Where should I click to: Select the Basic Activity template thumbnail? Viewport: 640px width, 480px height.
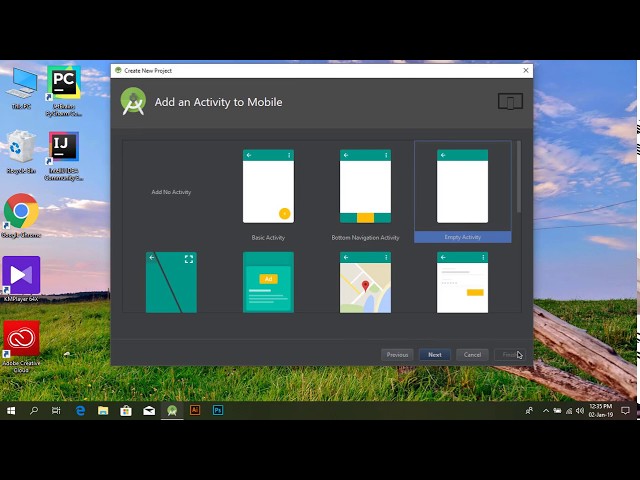pyautogui.click(x=268, y=186)
